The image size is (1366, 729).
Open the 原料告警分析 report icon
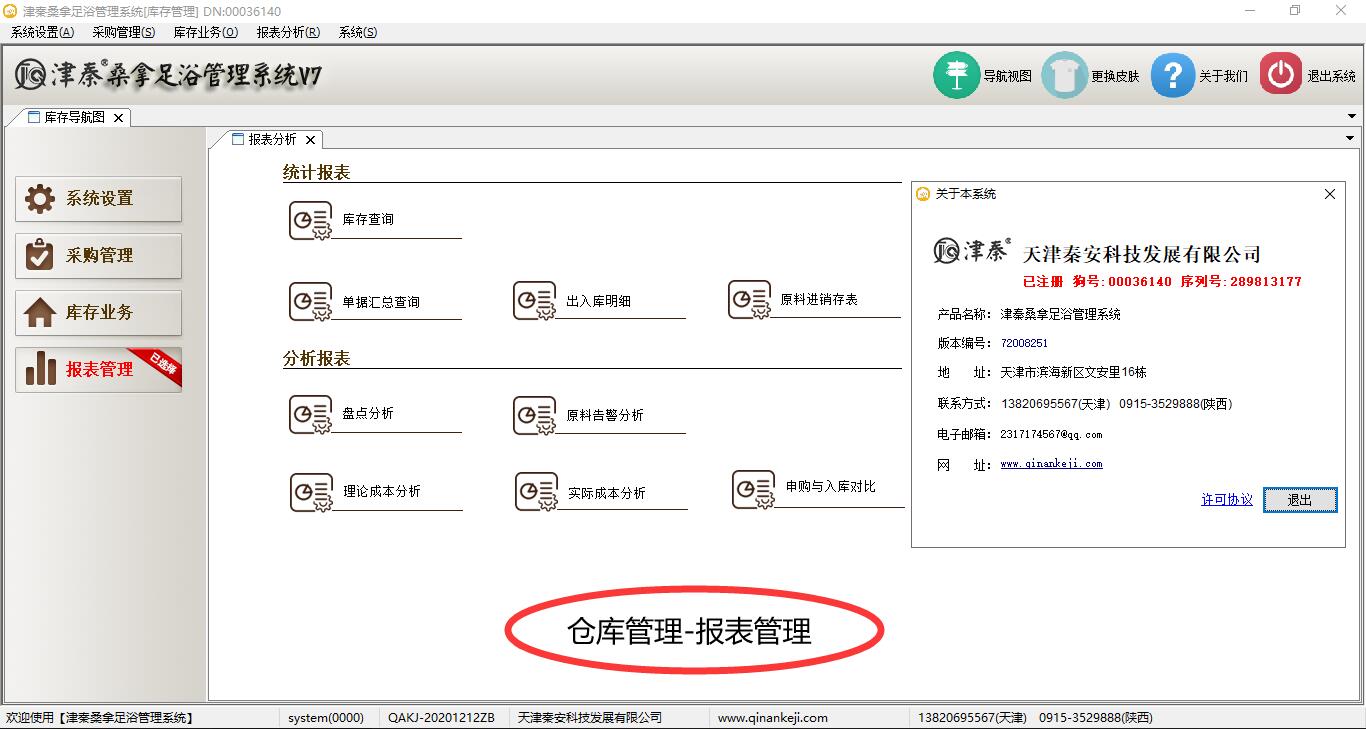(x=535, y=415)
